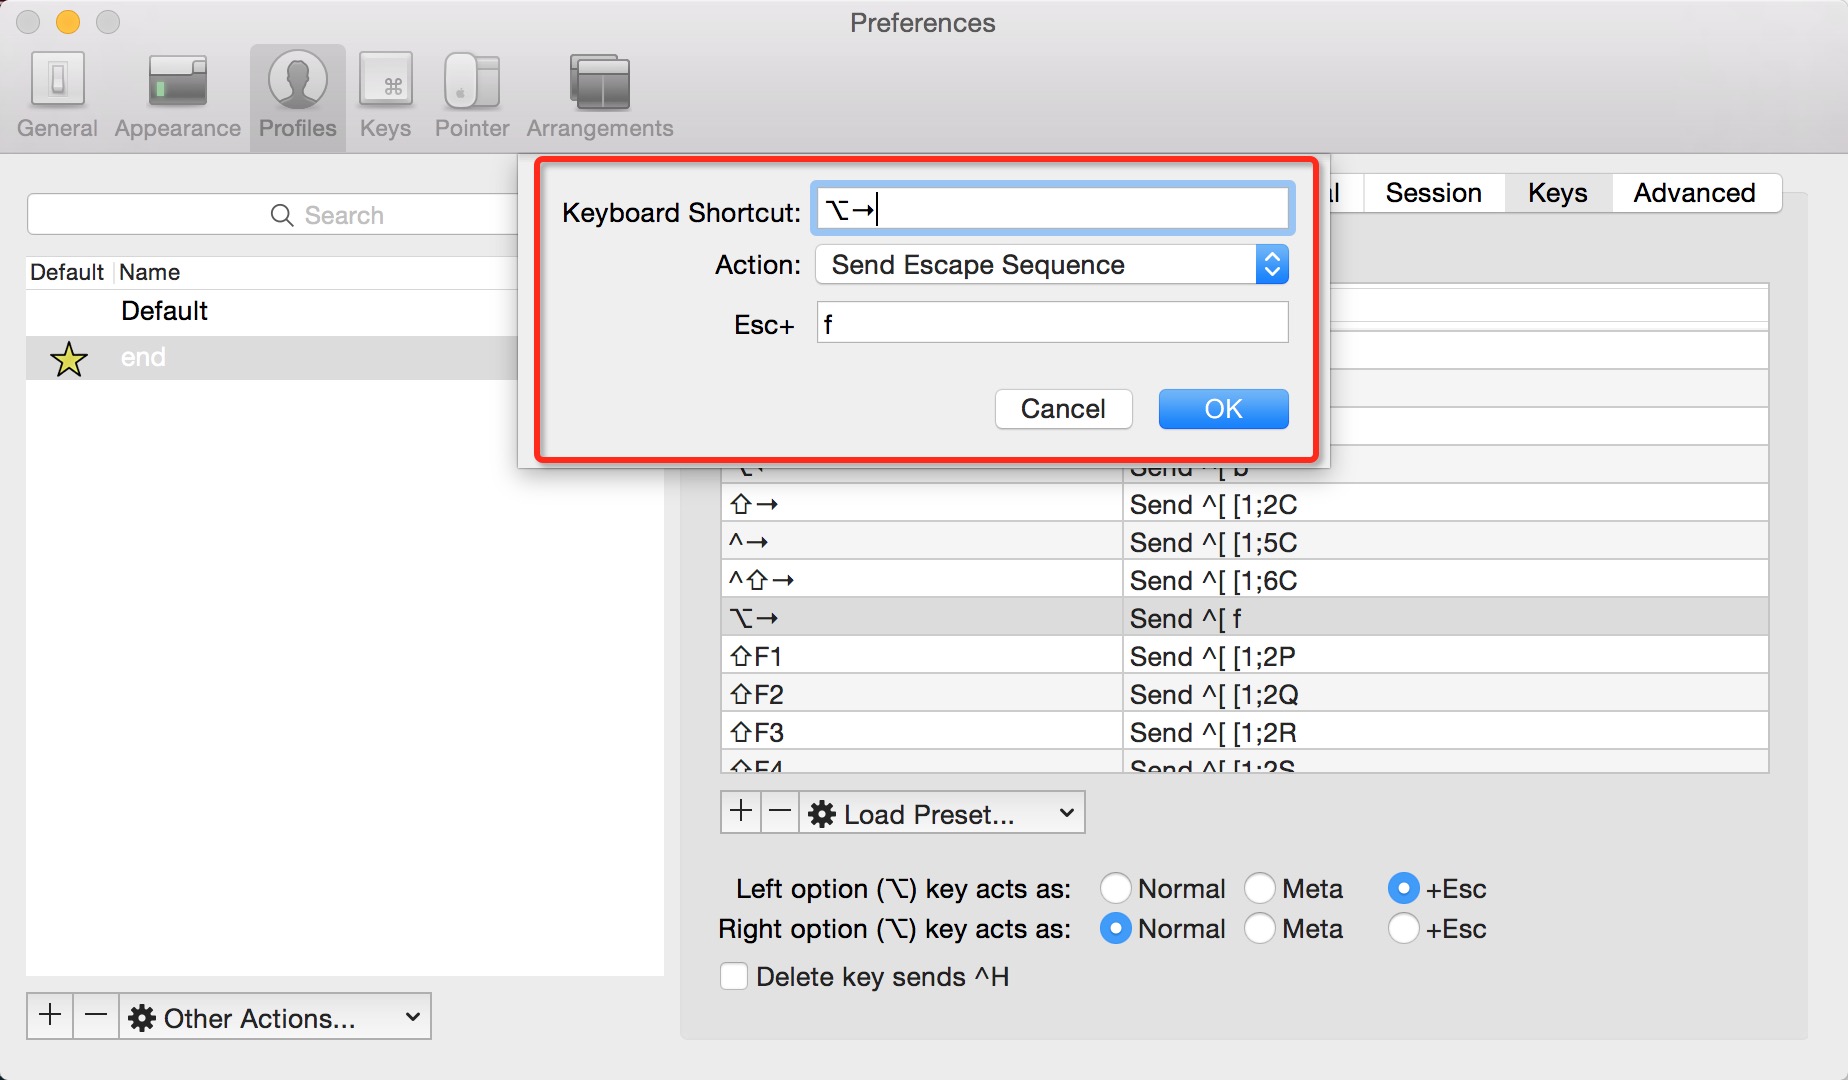The width and height of the screenshot is (1848, 1080).
Task: Cancel the keyboard shortcut dialog
Action: (x=1063, y=409)
